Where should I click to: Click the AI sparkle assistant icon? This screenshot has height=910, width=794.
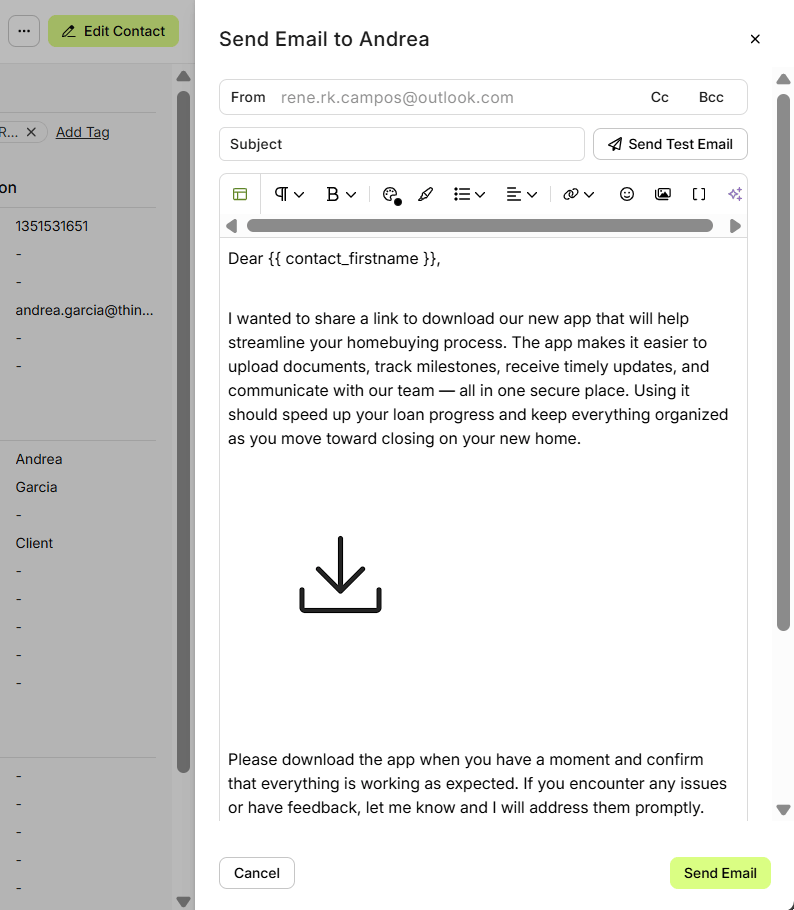(x=735, y=194)
